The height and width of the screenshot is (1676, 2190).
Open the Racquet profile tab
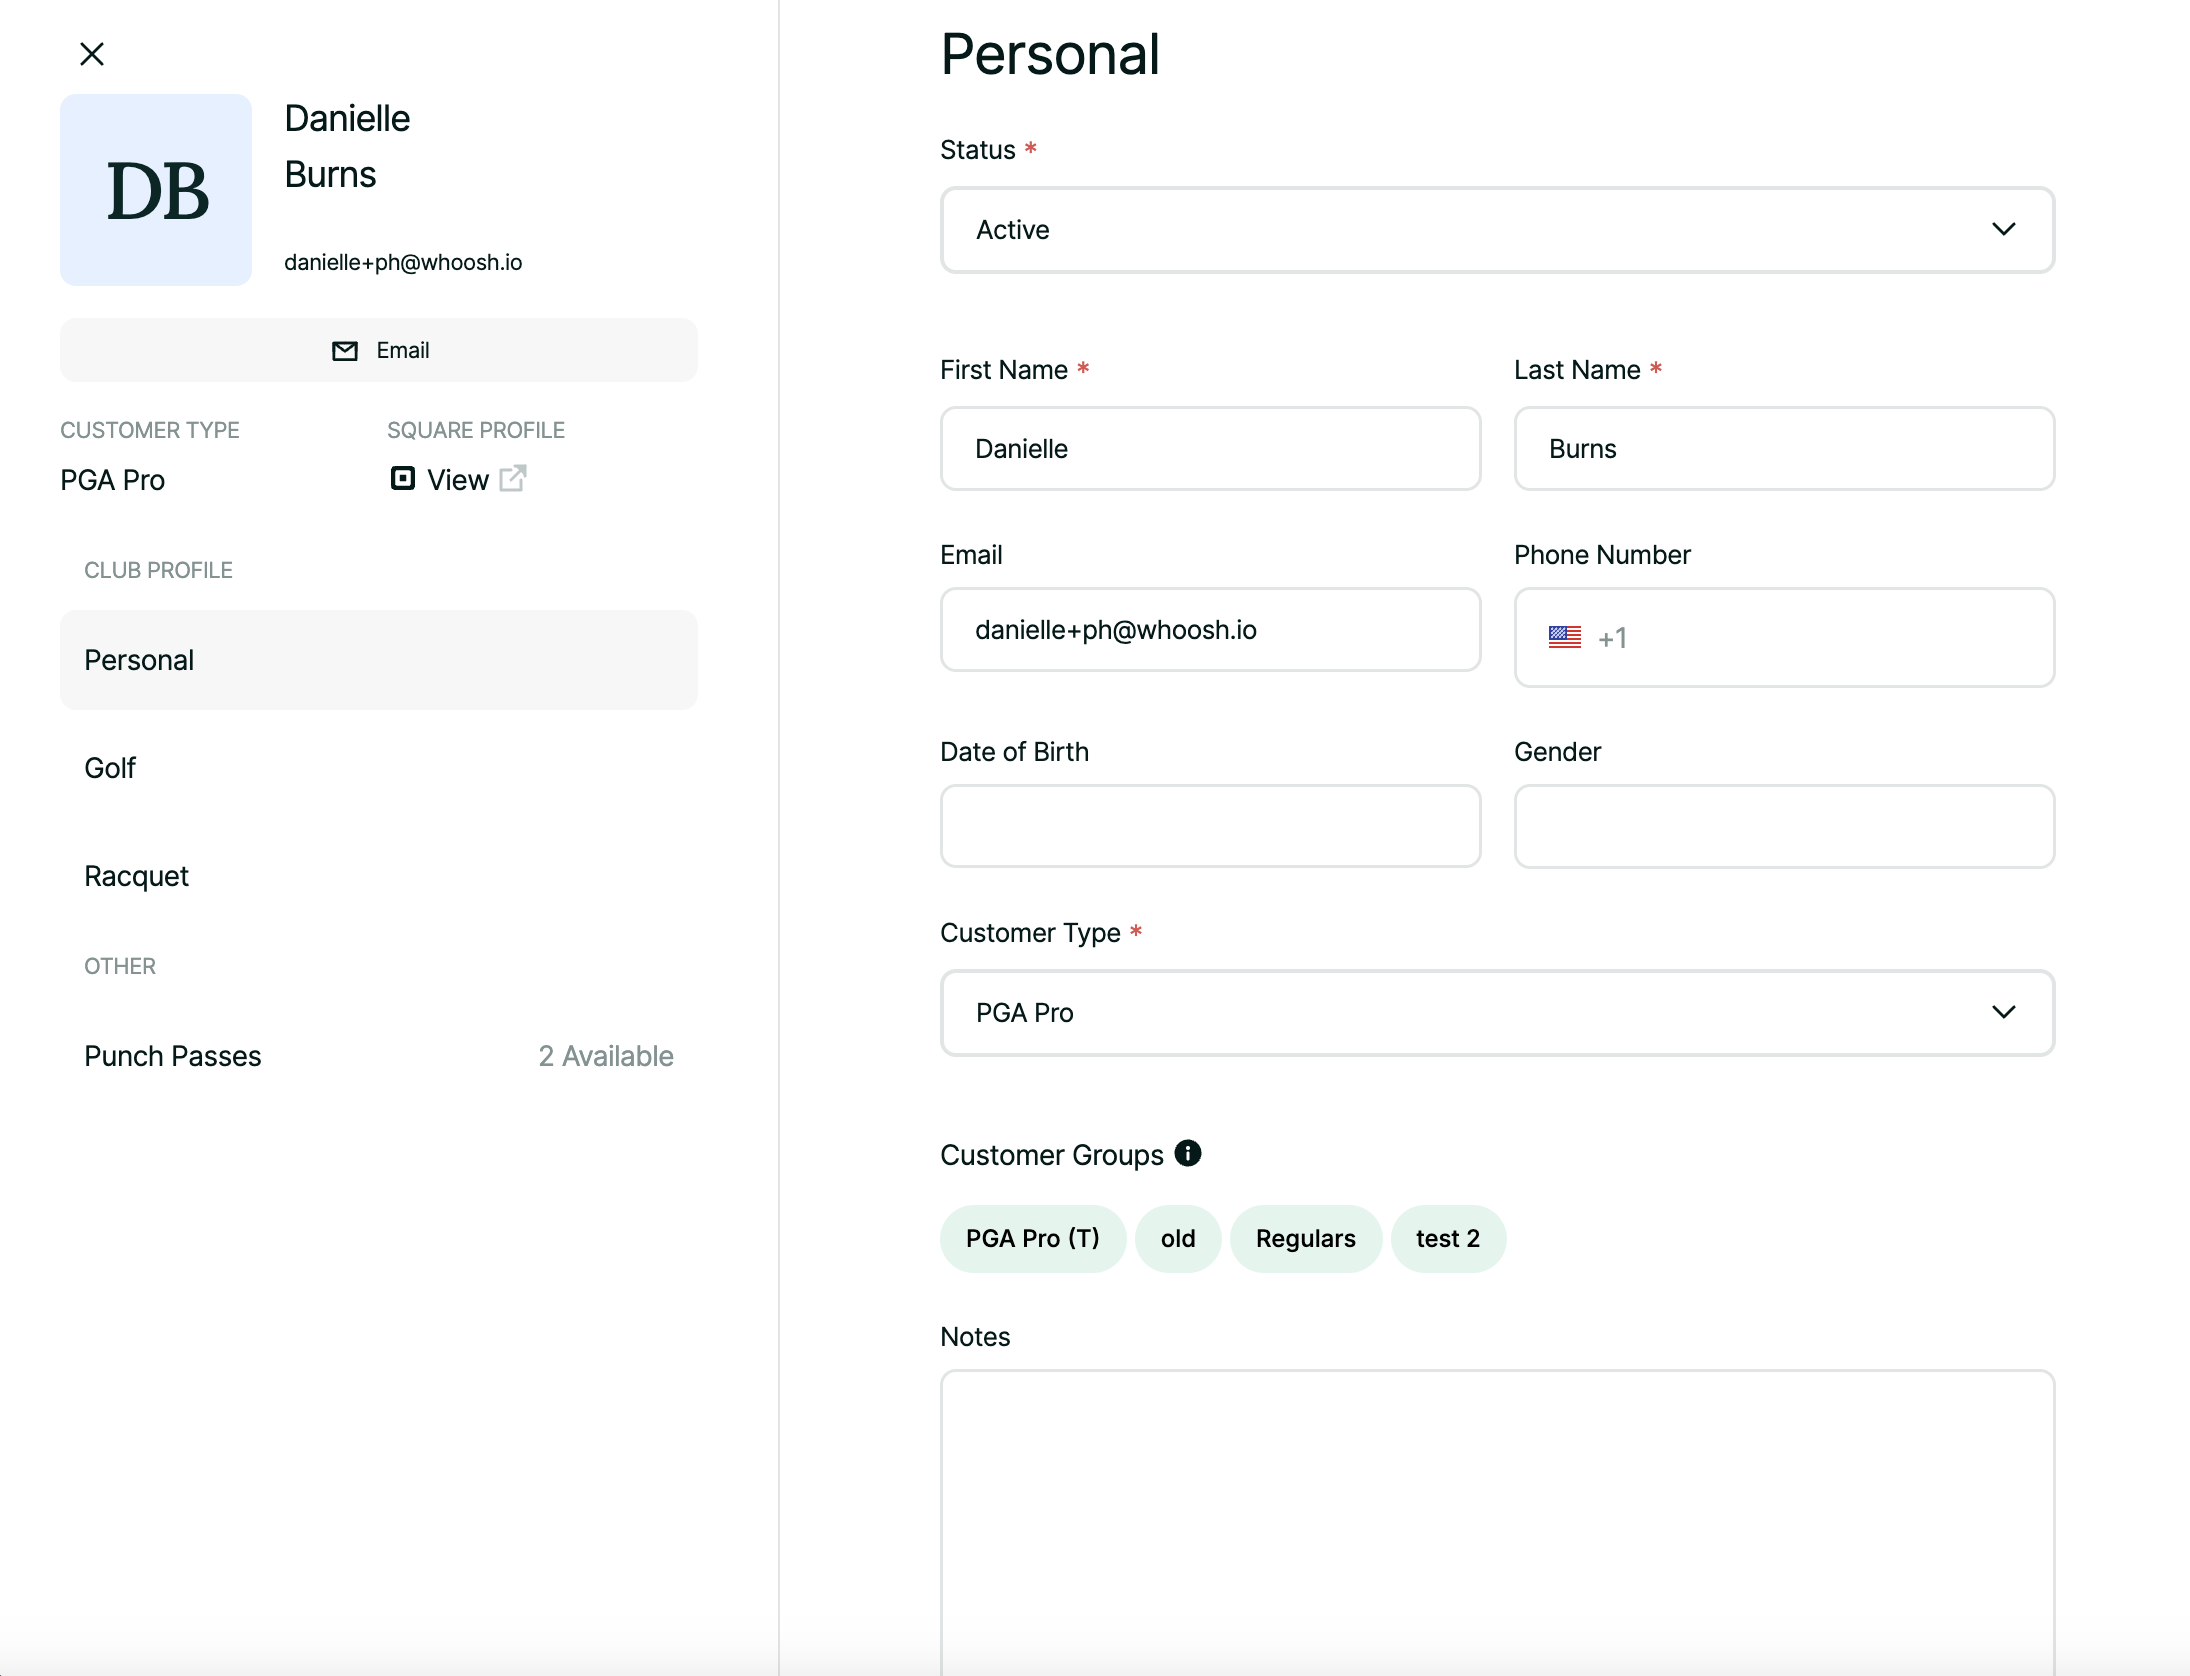tap(379, 876)
